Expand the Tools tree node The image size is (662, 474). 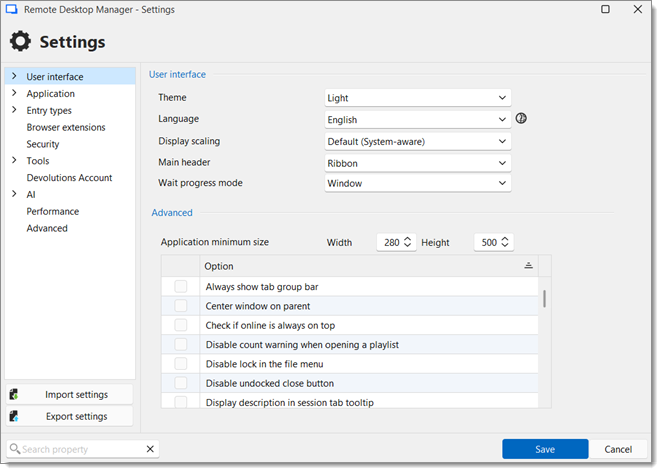coord(14,160)
